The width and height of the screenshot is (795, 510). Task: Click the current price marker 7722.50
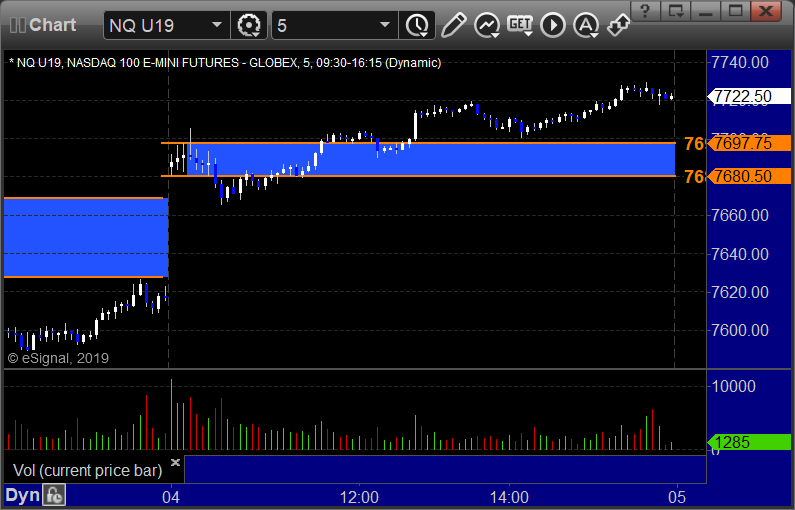click(749, 96)
